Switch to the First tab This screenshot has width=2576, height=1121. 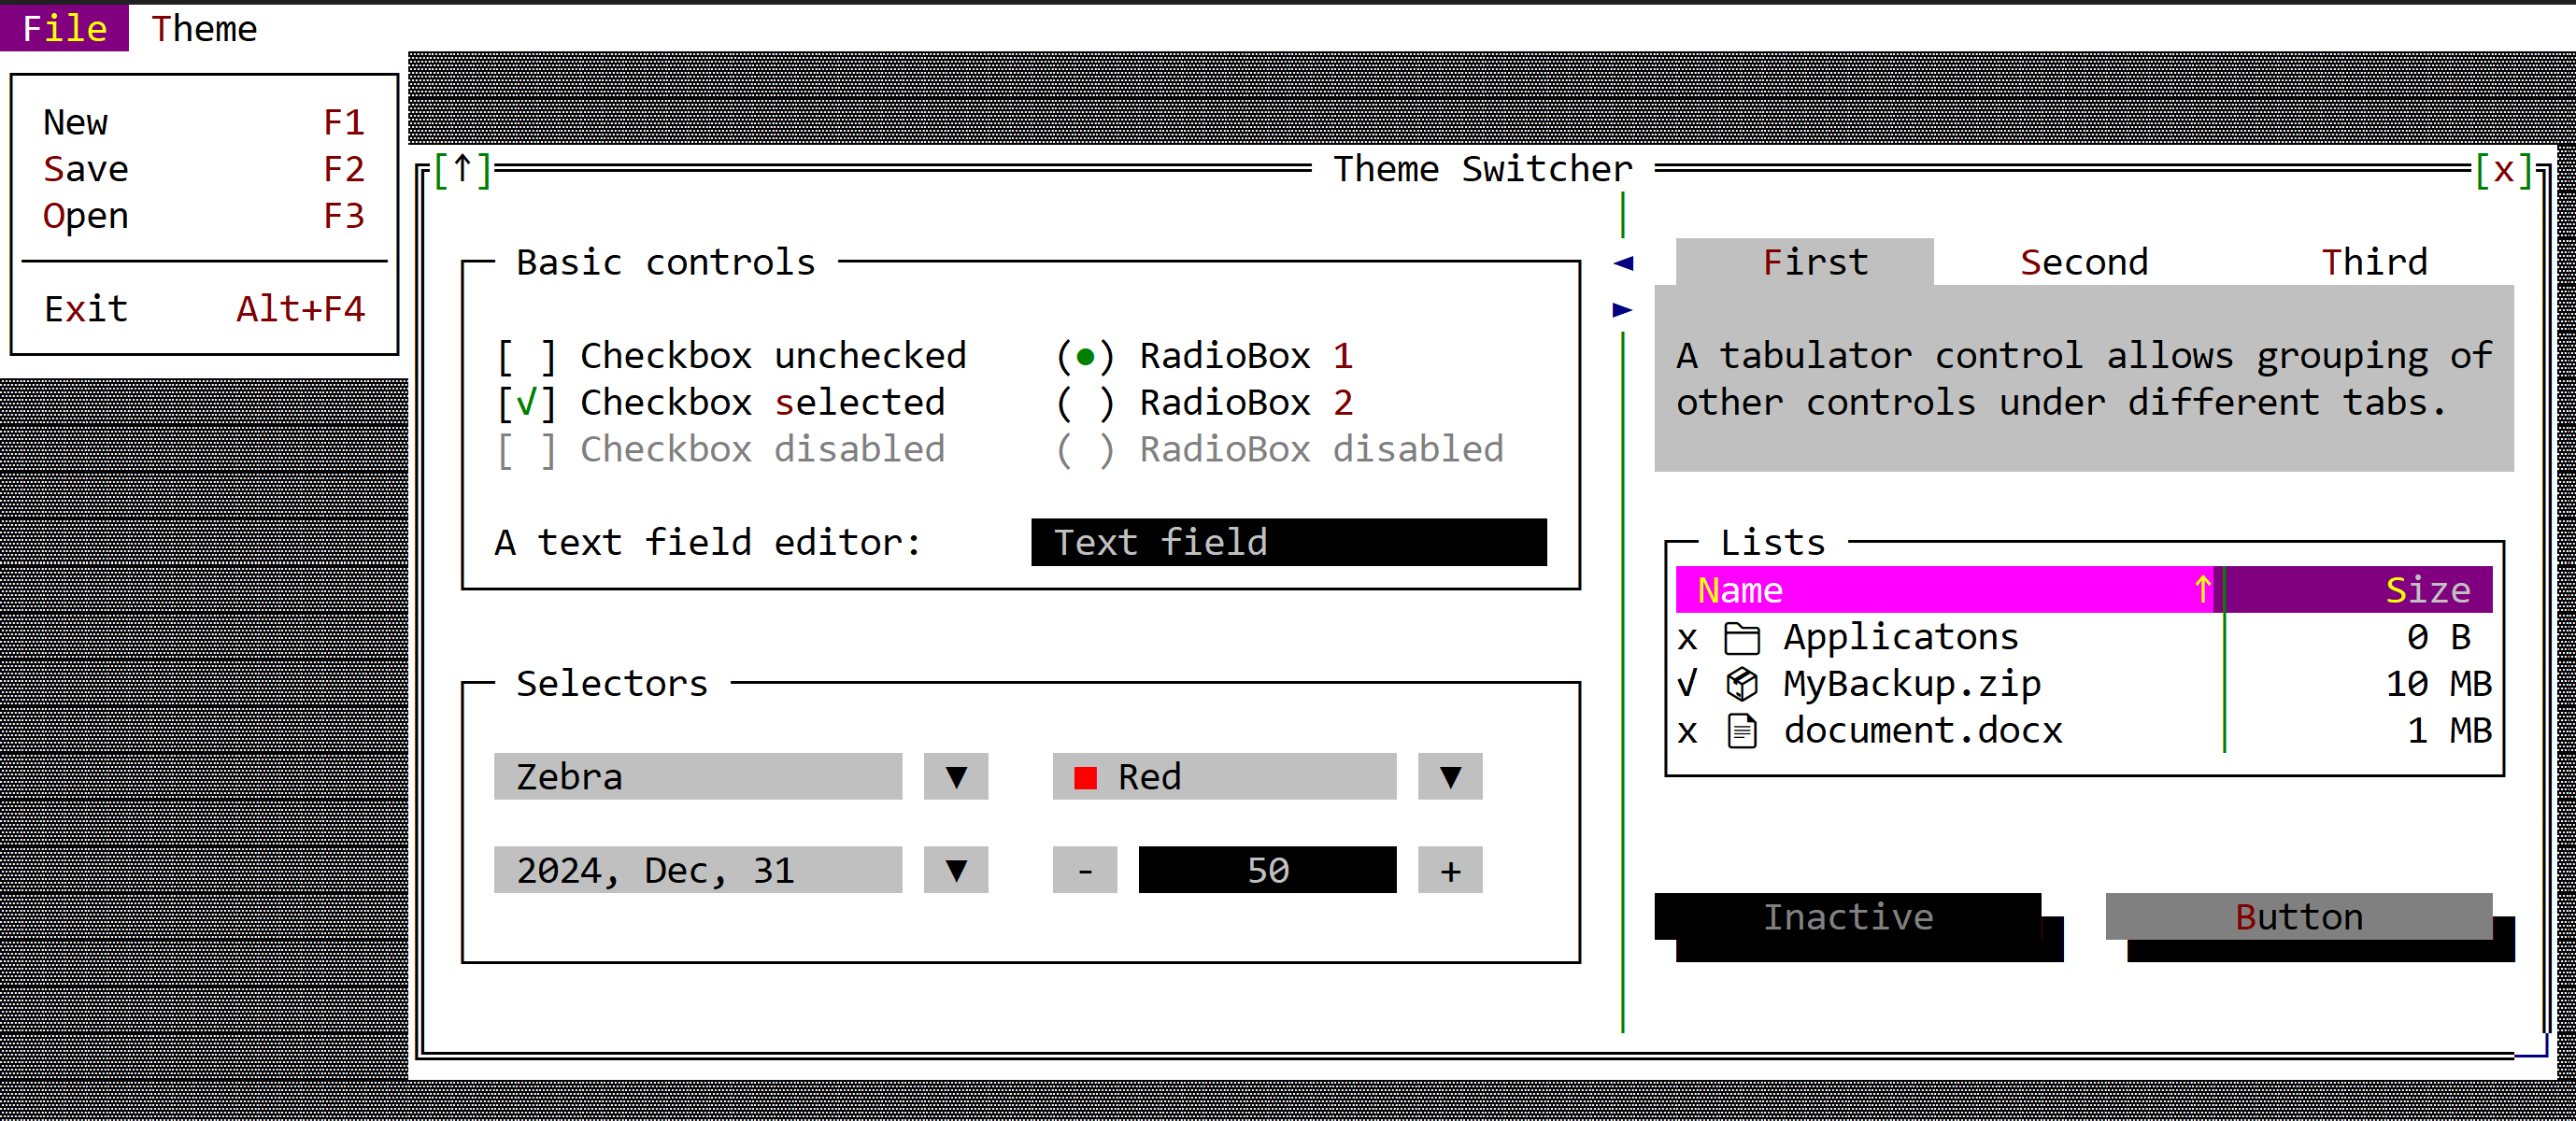point(1805,262)
